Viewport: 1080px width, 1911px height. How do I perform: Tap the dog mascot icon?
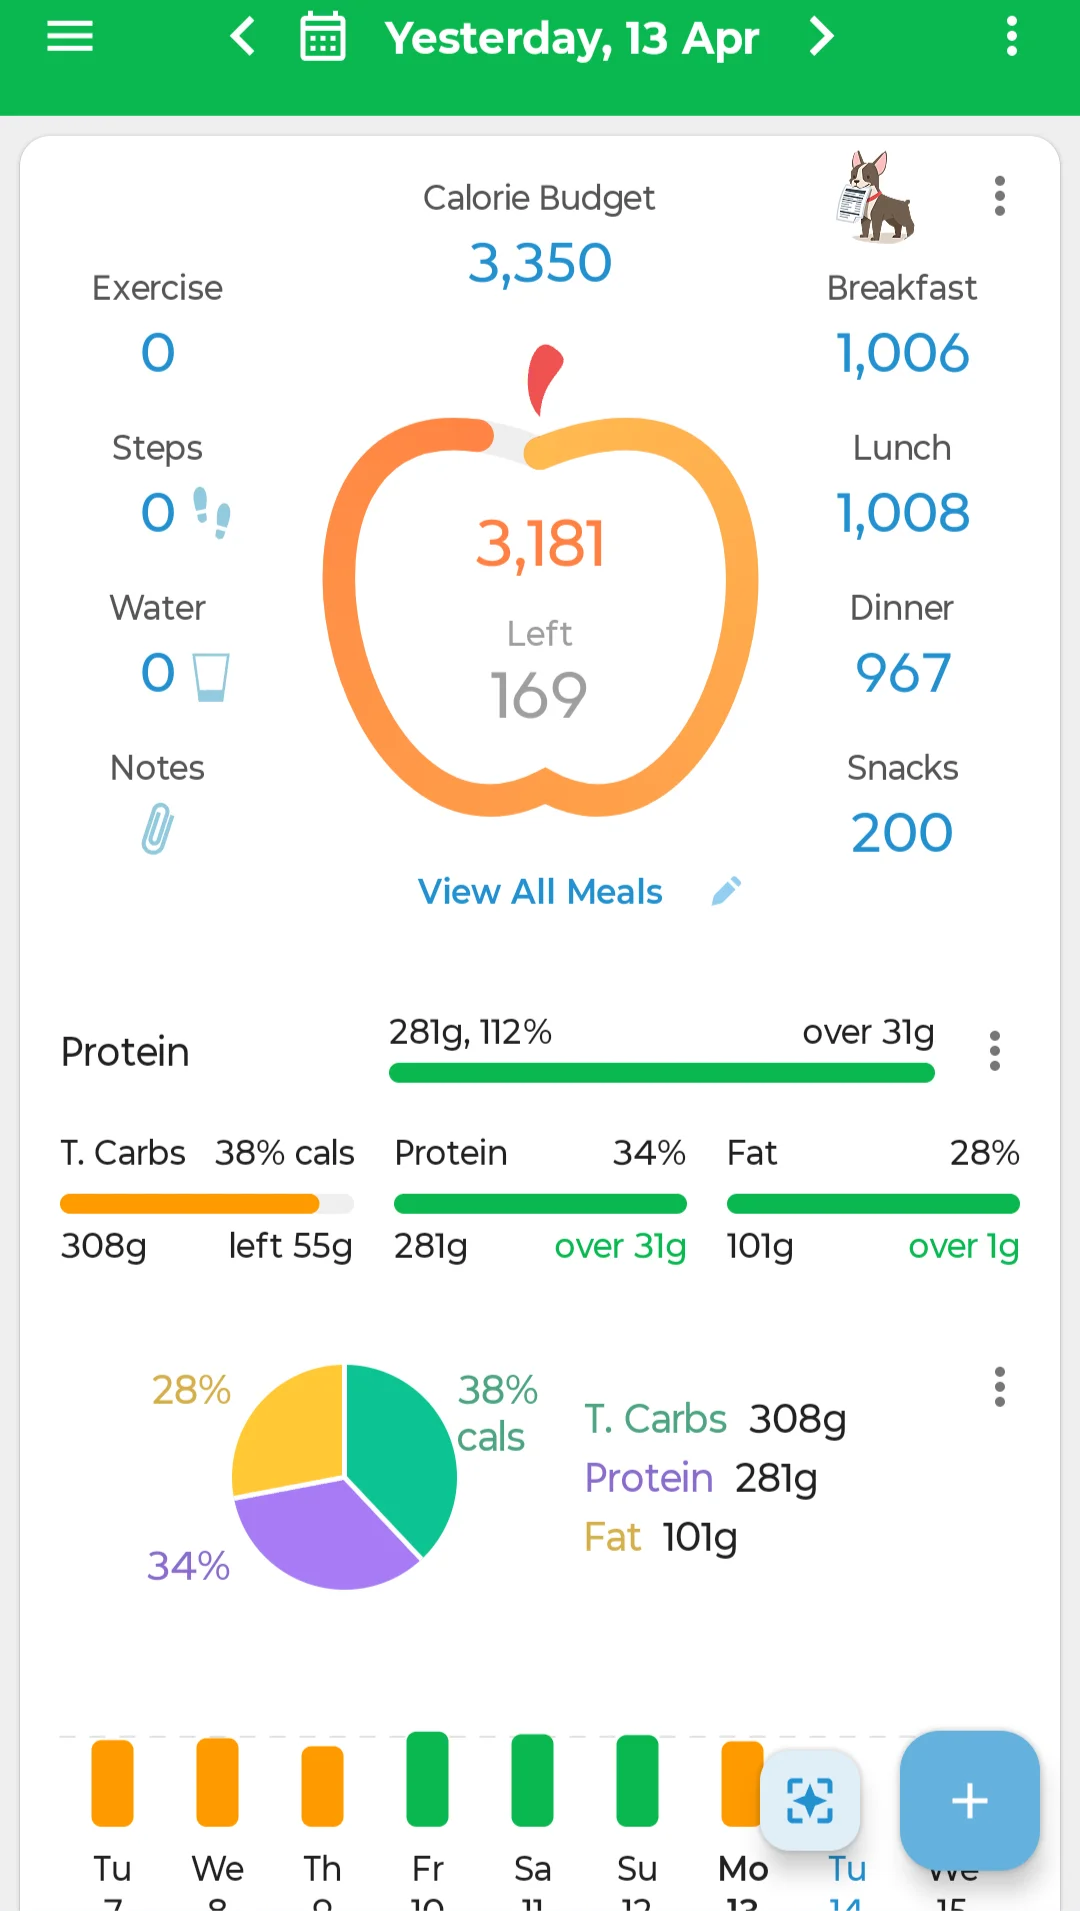pyautogui.click(x=876, y=197)
